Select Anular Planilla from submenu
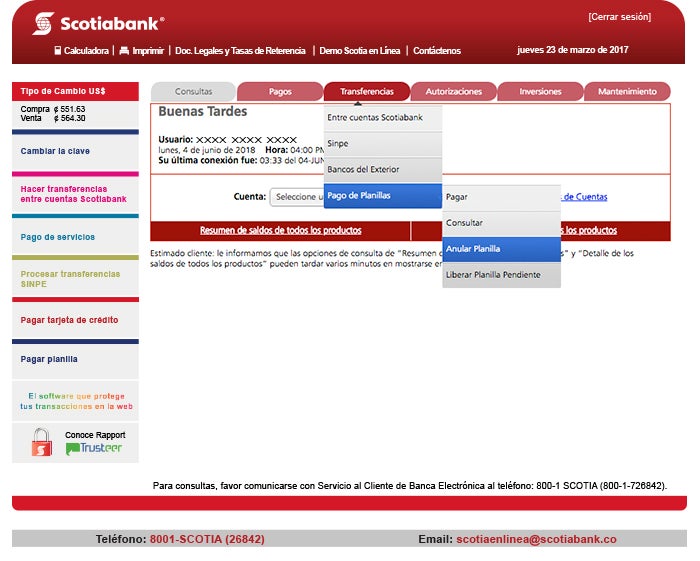This screenshot has width=700, height=561. click(x=501, y=249)
